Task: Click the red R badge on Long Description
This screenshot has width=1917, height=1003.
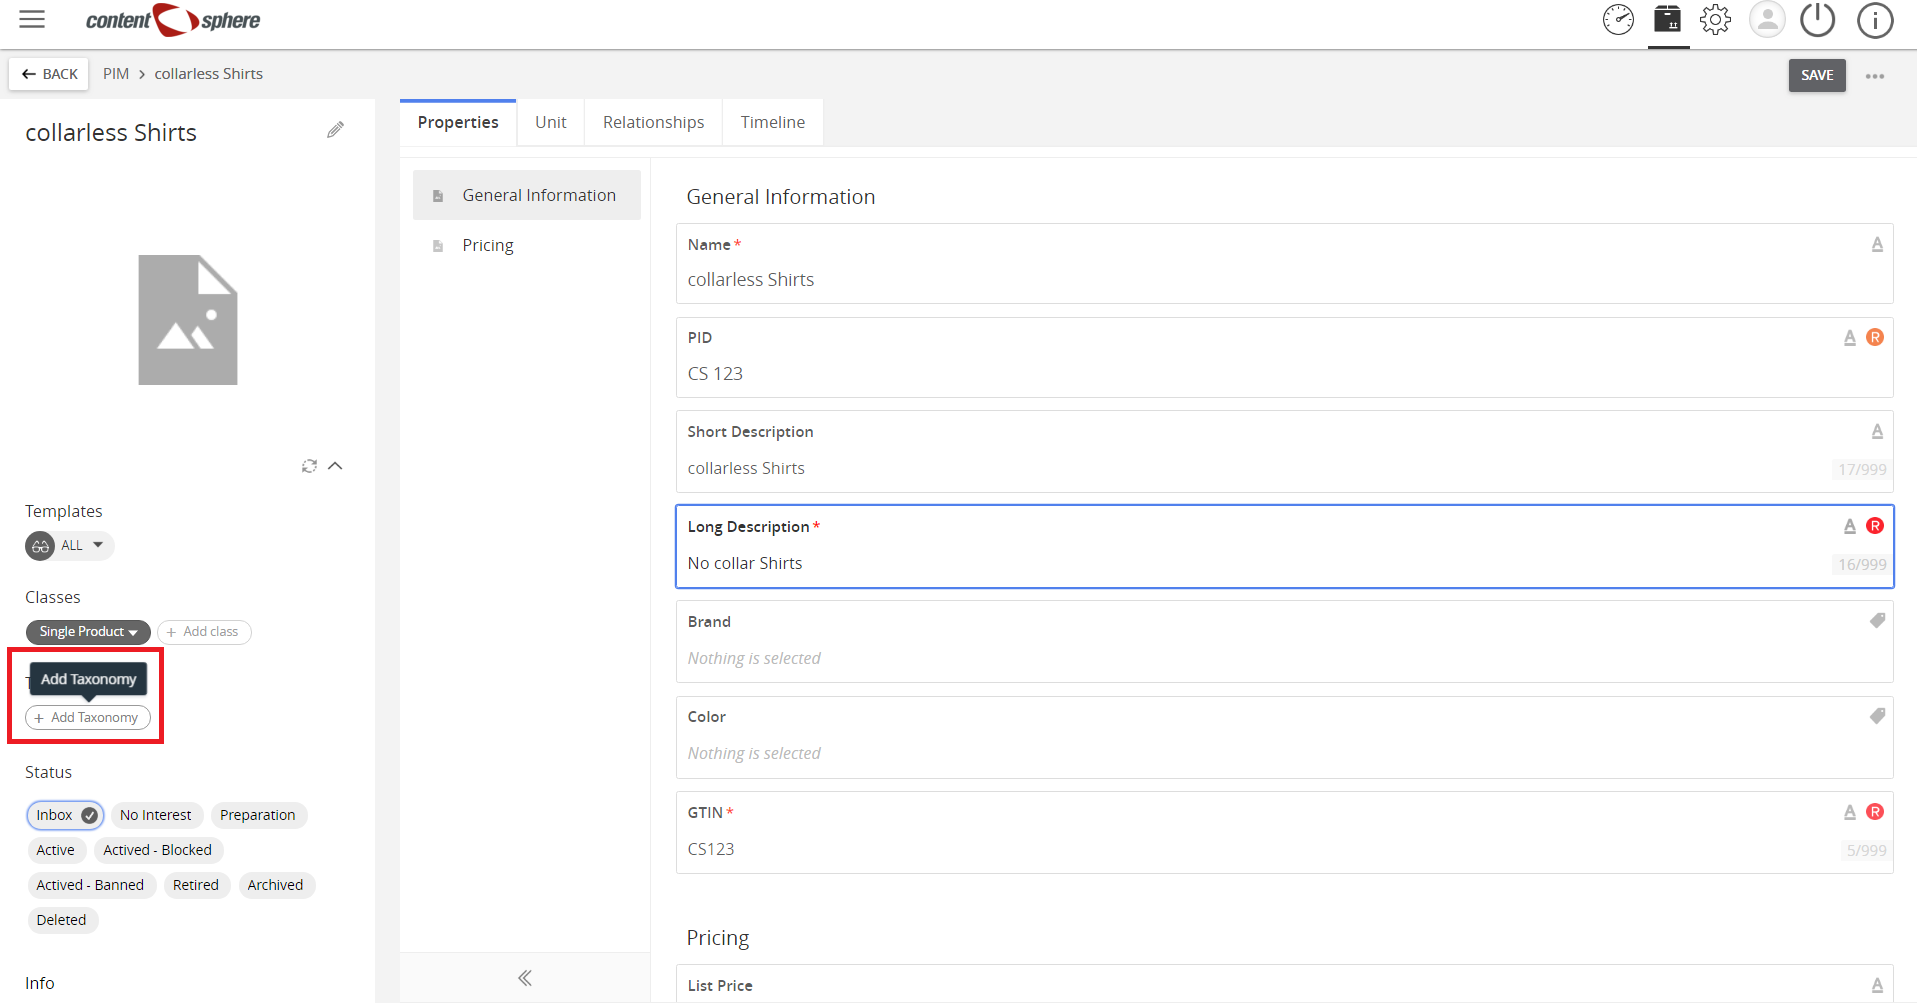Action: point(1875,526)
